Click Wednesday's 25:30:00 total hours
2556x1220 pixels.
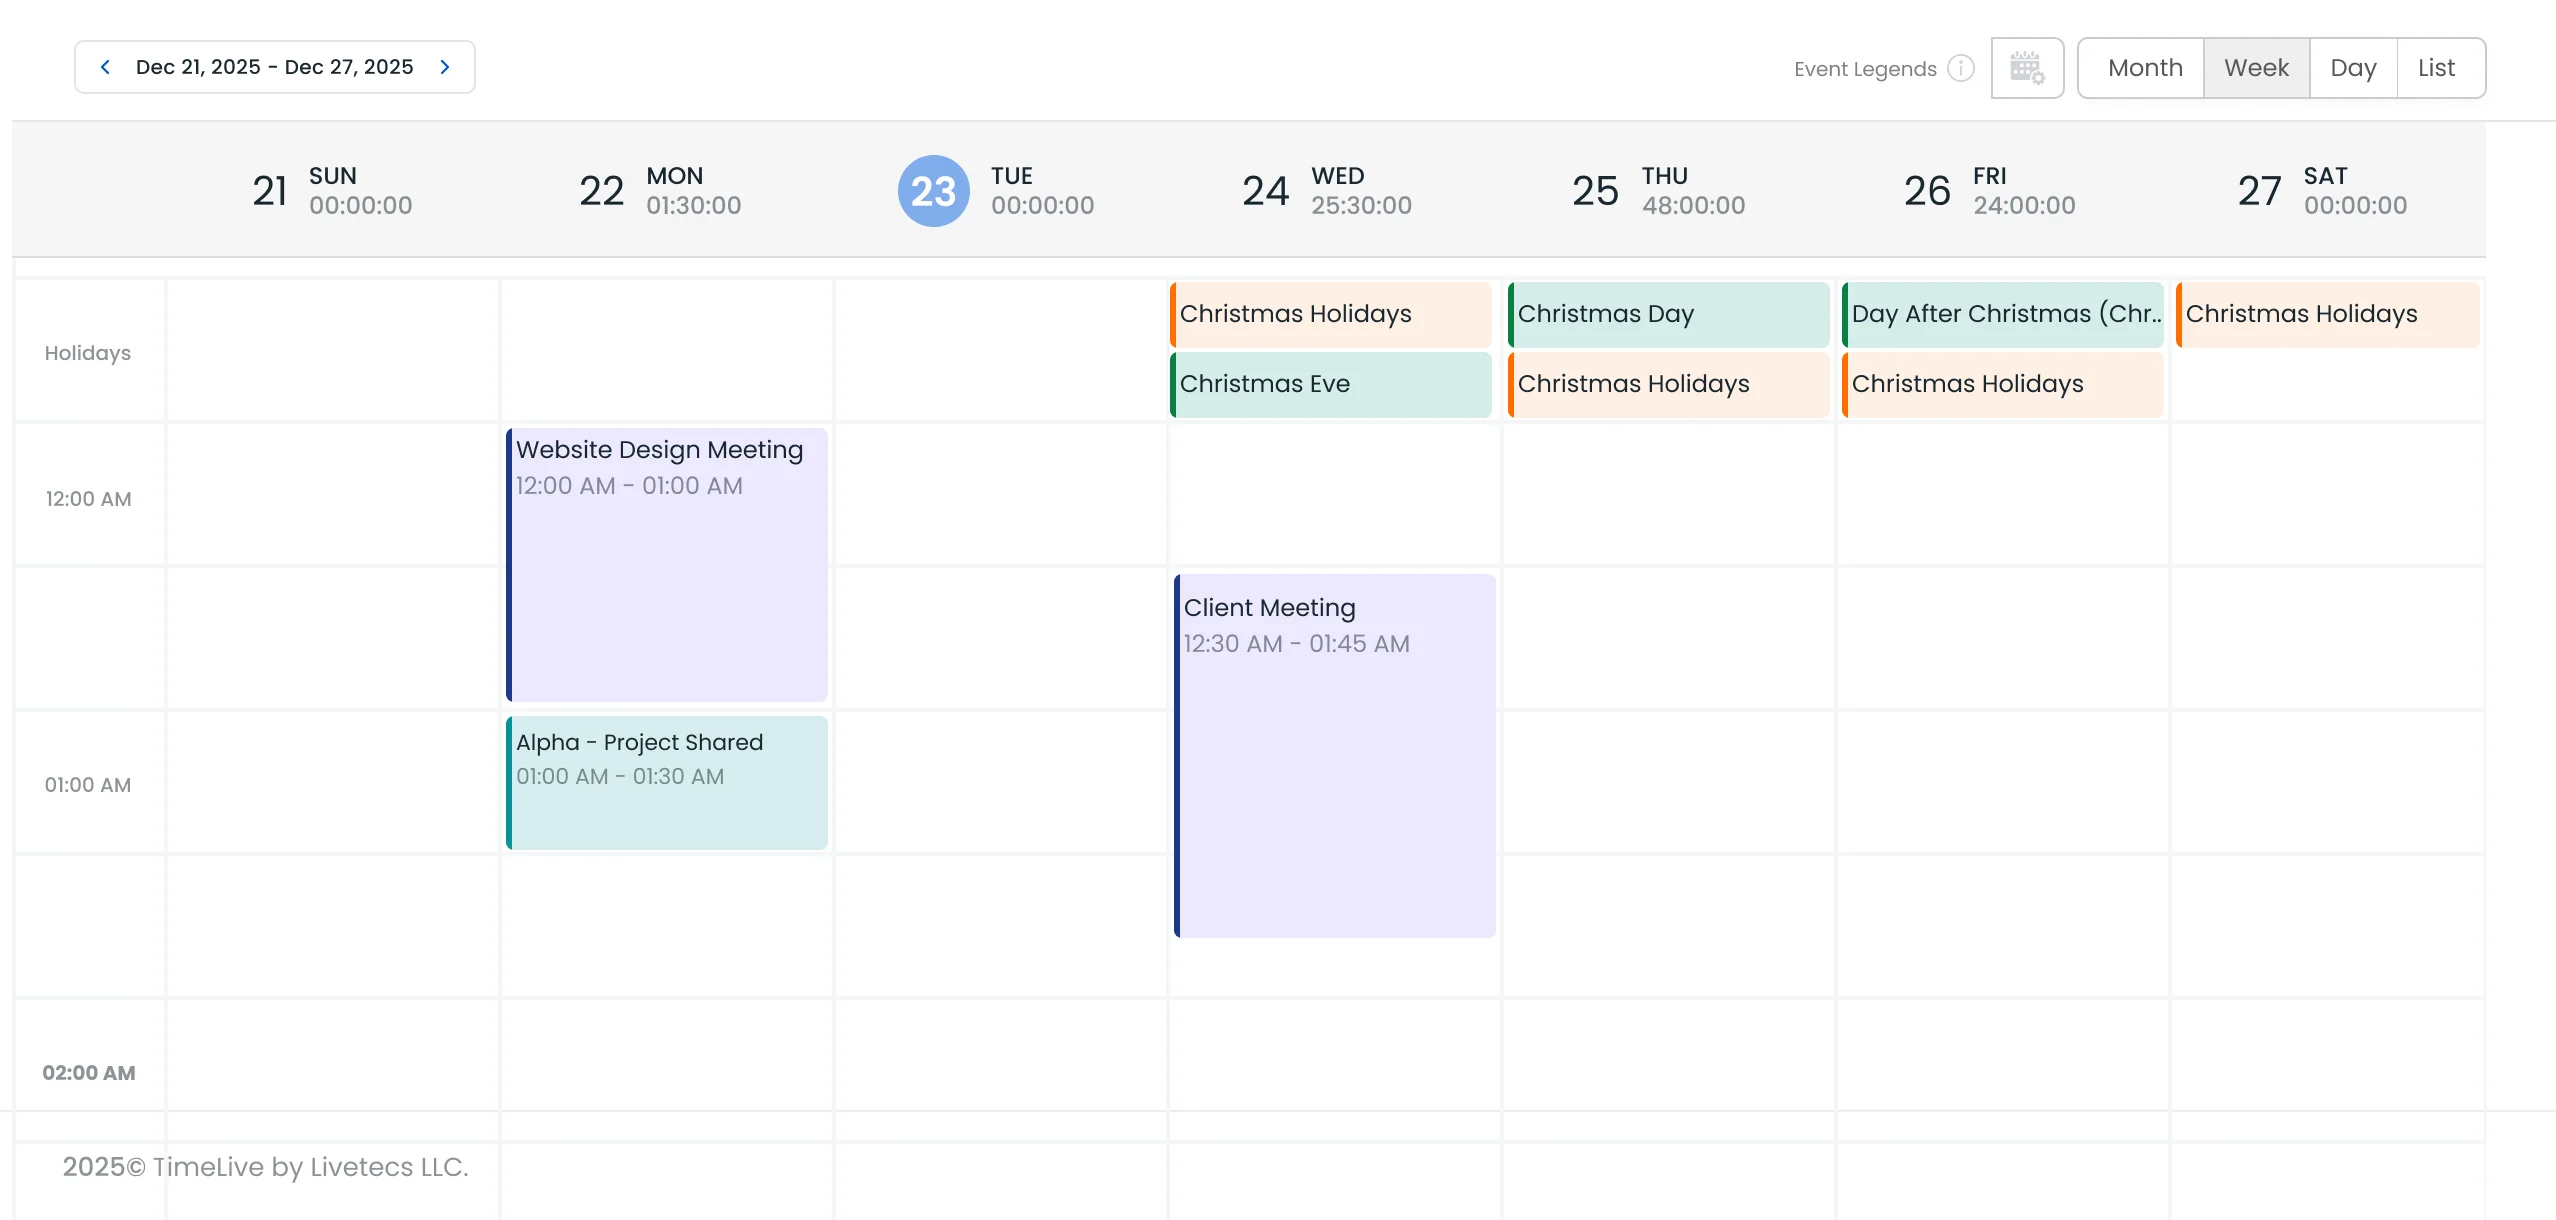point(1361,206)
